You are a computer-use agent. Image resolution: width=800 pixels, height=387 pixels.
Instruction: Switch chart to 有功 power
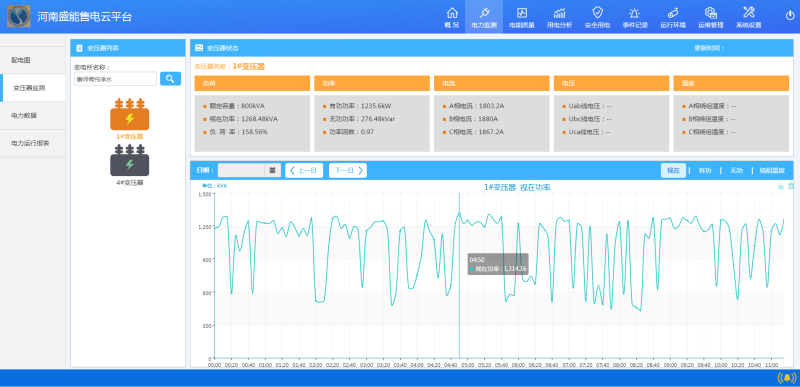[705, 171]
